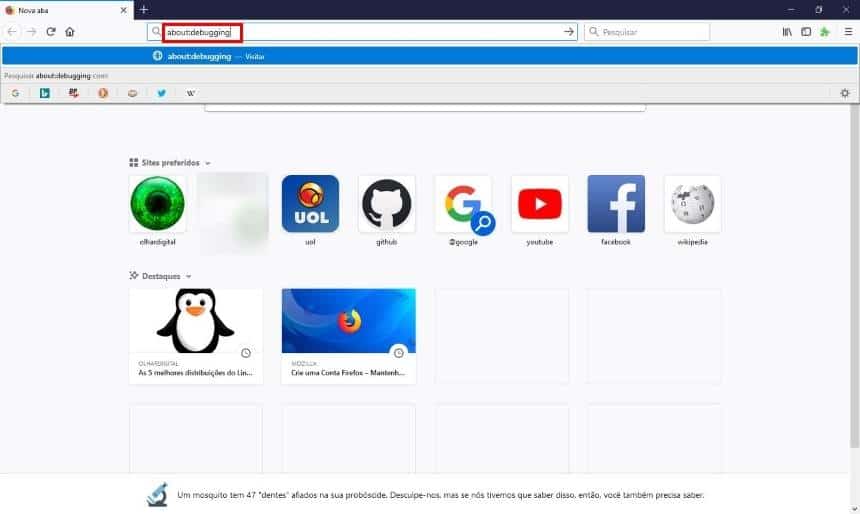Screen dimensions: 860x514
Task: Focus the Pesquisar search box
Action: coord(647,32)
